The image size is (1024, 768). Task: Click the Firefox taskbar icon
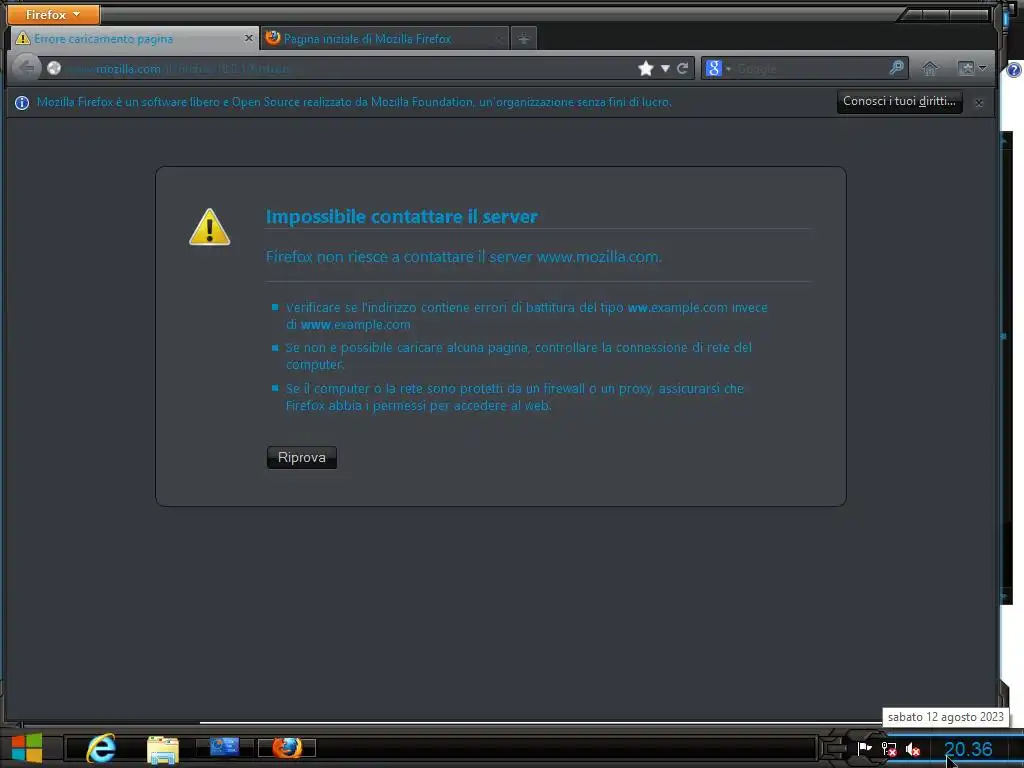point(287,747)
